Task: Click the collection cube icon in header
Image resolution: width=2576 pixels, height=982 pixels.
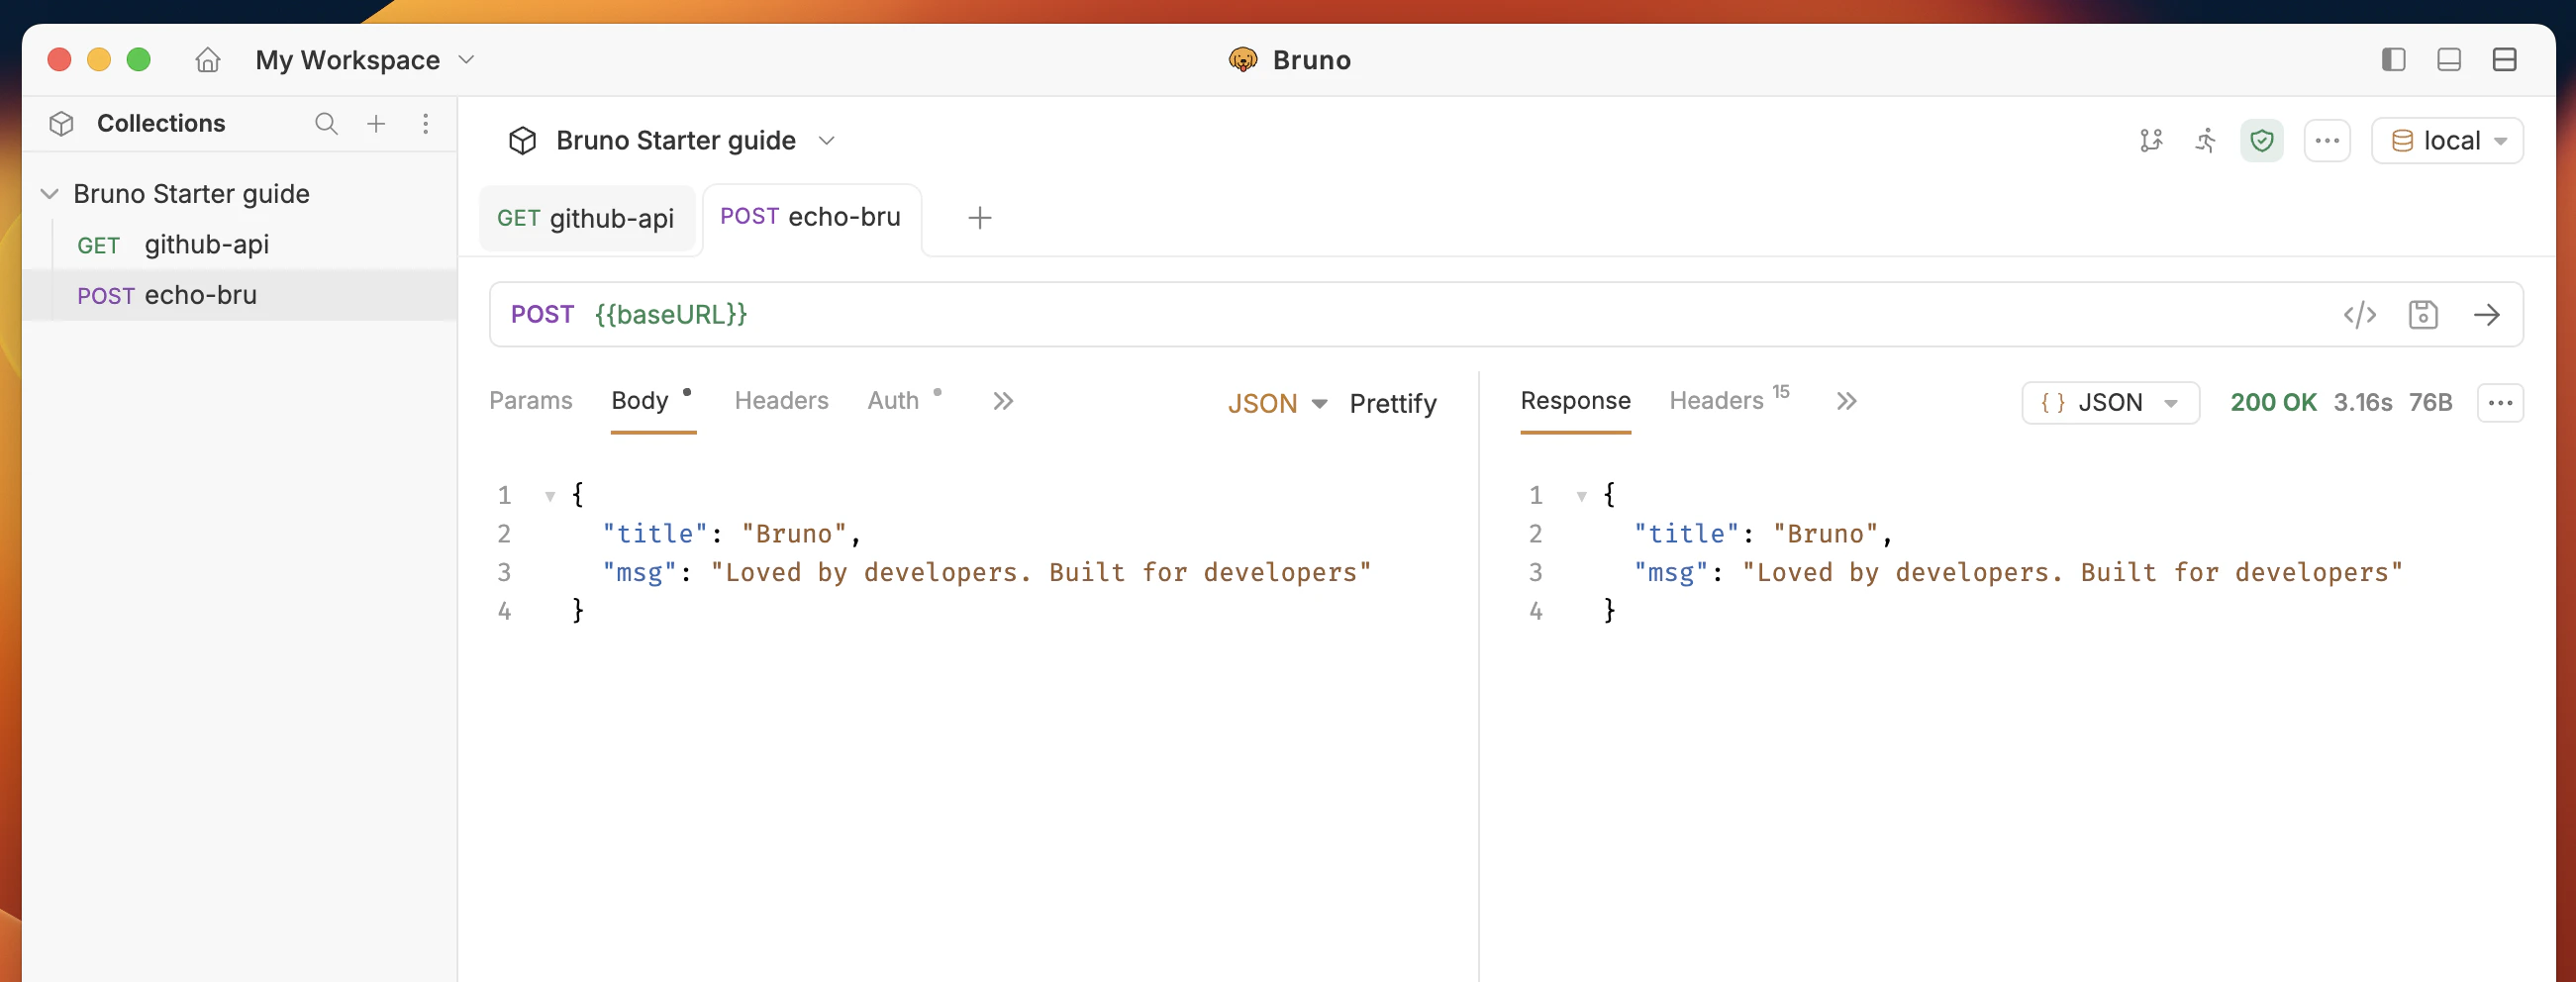Action: 522,141
